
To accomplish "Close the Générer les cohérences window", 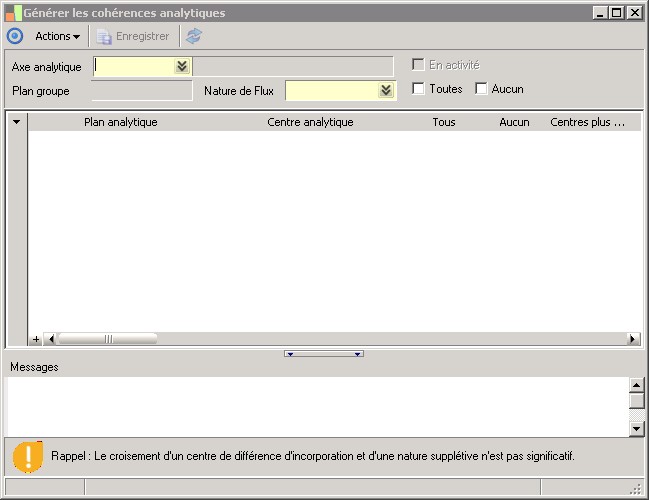I will pos(635,13).
